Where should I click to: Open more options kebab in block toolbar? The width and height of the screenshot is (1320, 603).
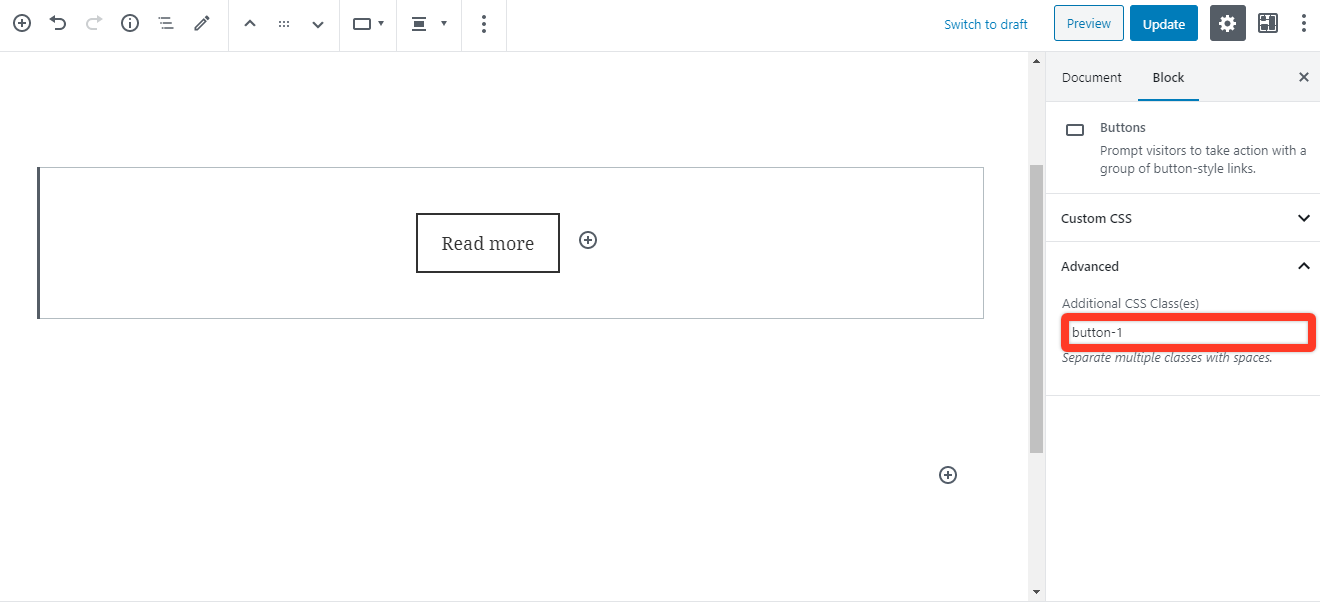484,24
